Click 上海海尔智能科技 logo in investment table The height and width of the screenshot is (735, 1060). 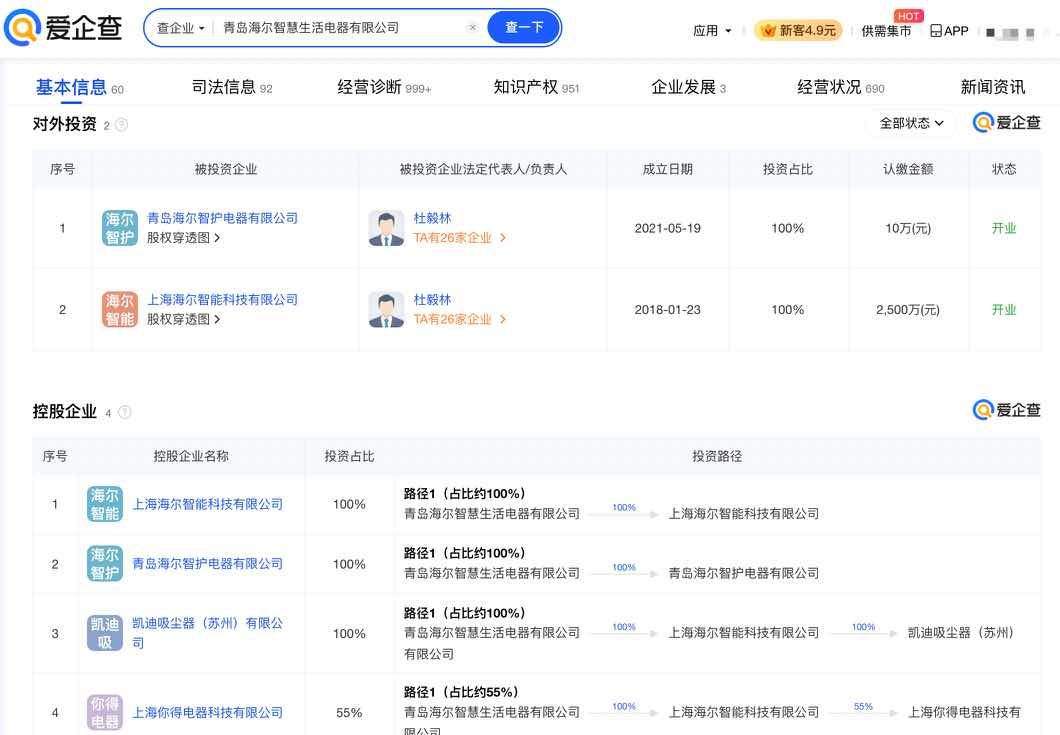point(120,309)
